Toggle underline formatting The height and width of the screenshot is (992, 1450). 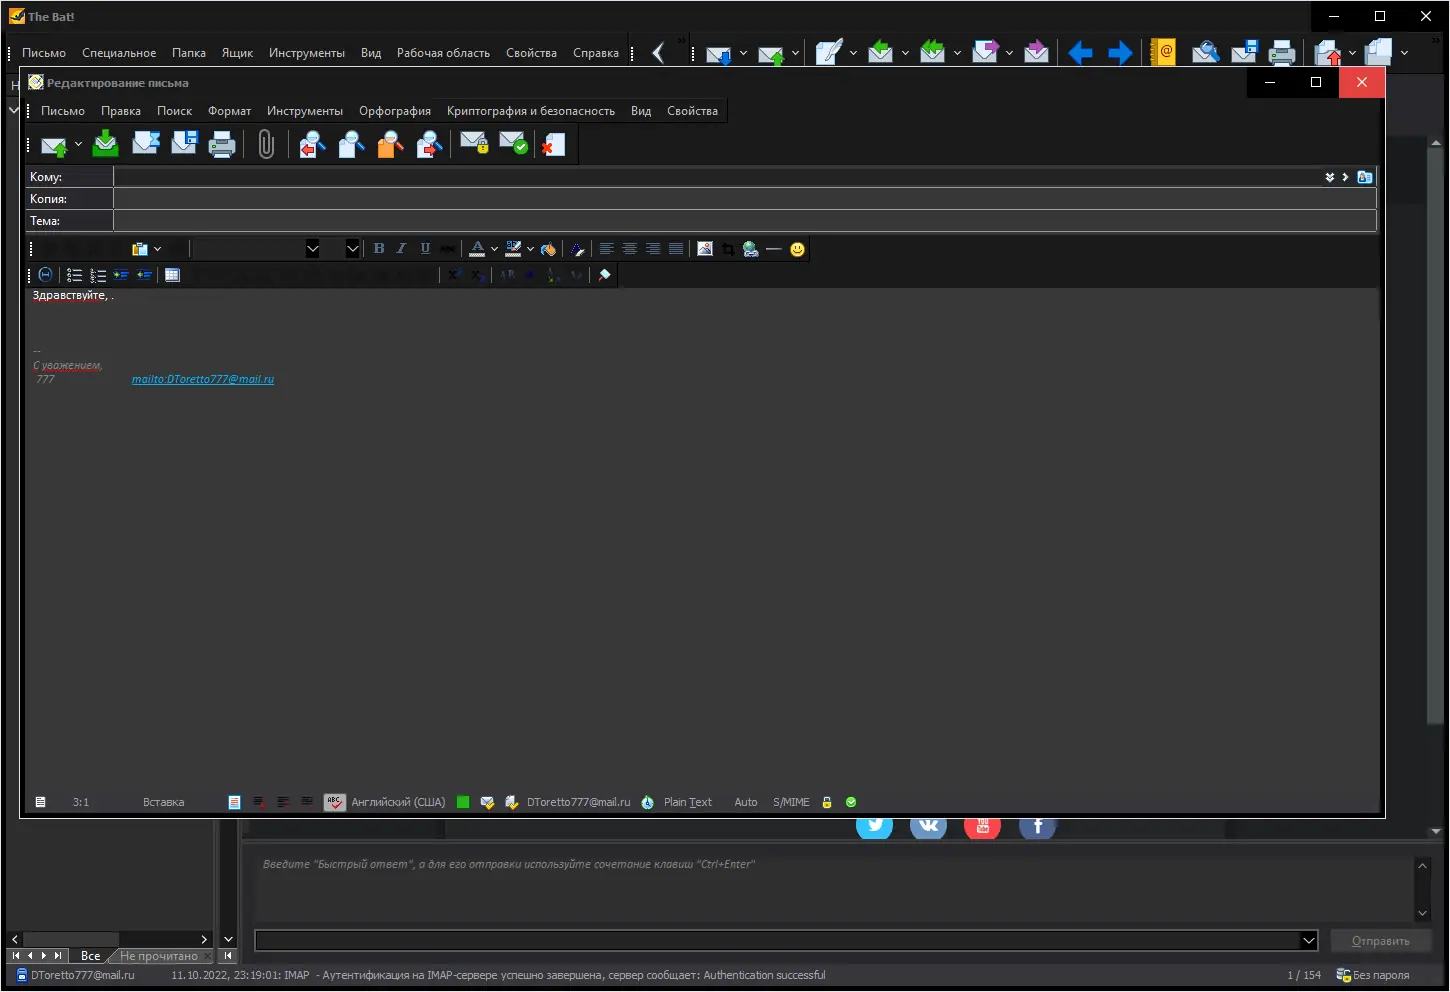coord(425,249)
